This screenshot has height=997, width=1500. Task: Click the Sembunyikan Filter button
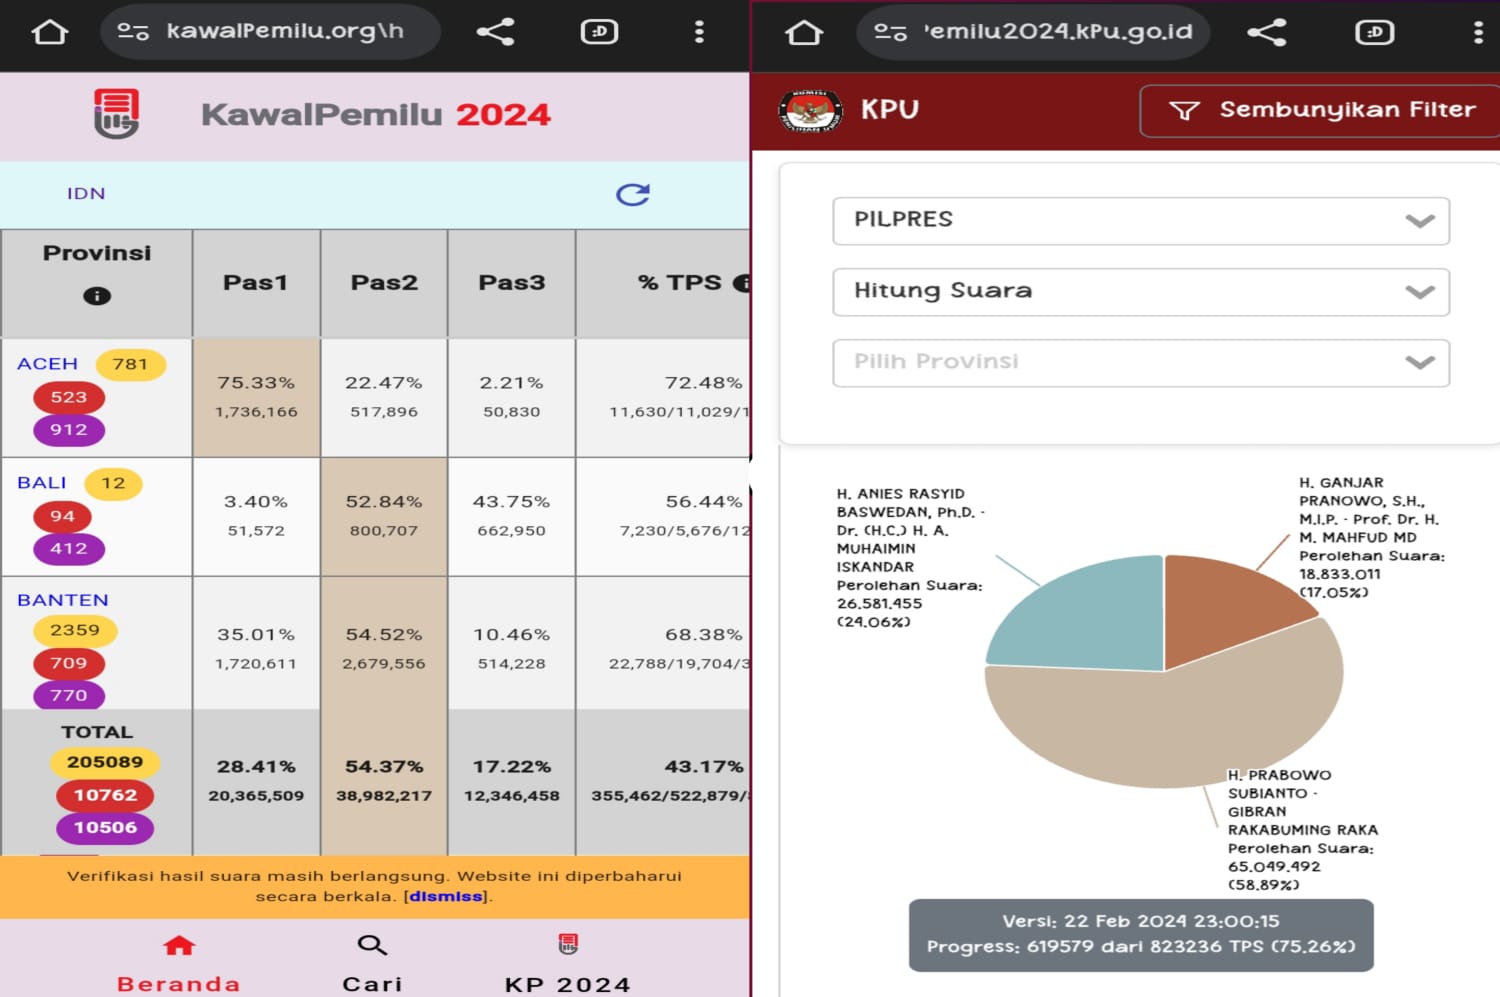[x=1319, y=110]
